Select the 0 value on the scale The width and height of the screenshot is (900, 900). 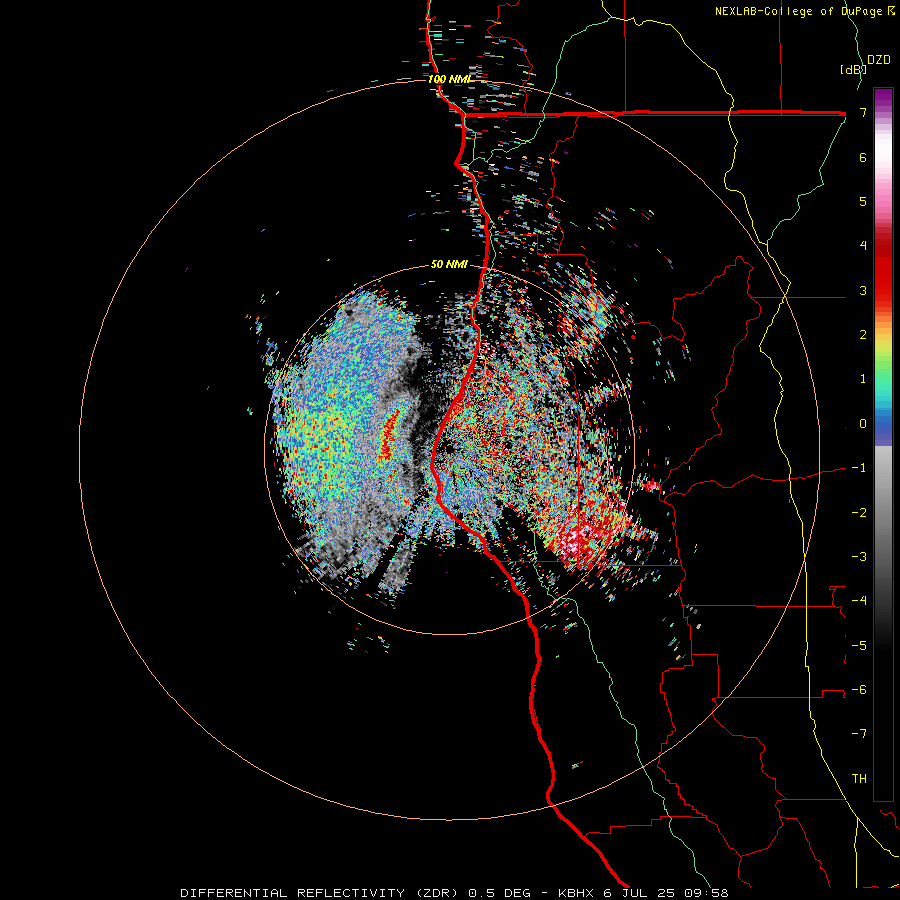(x=863, y=424)
